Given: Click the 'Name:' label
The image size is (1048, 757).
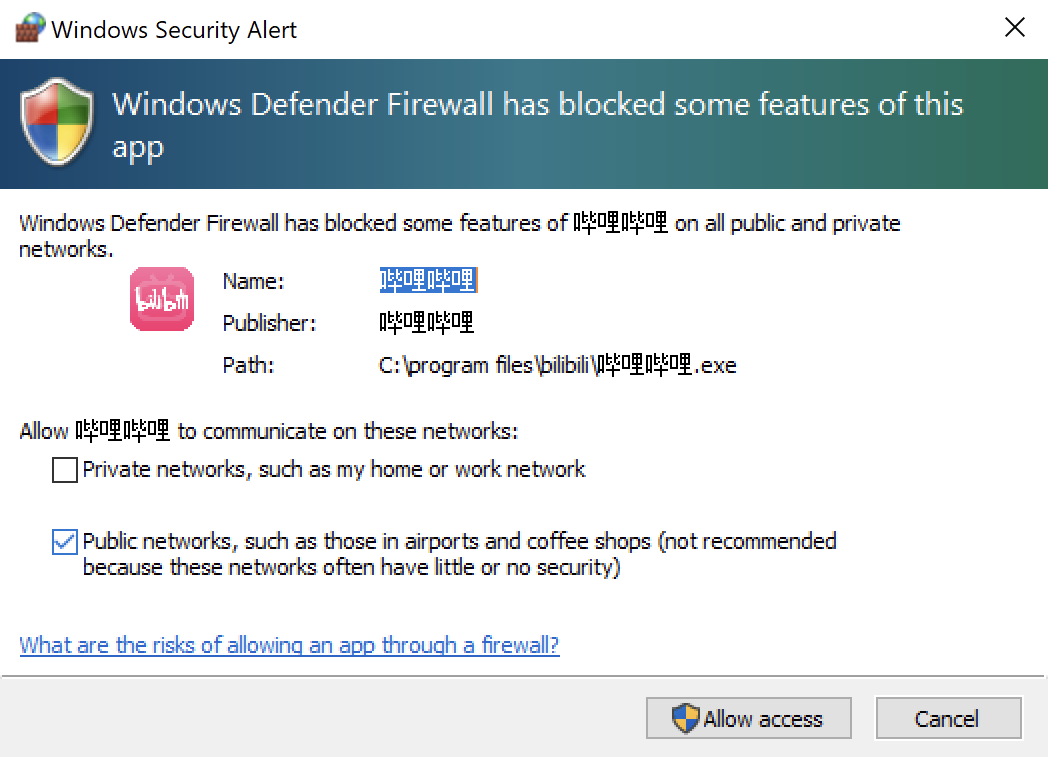Looking at the screenshot, I should [x=254, y=281].
